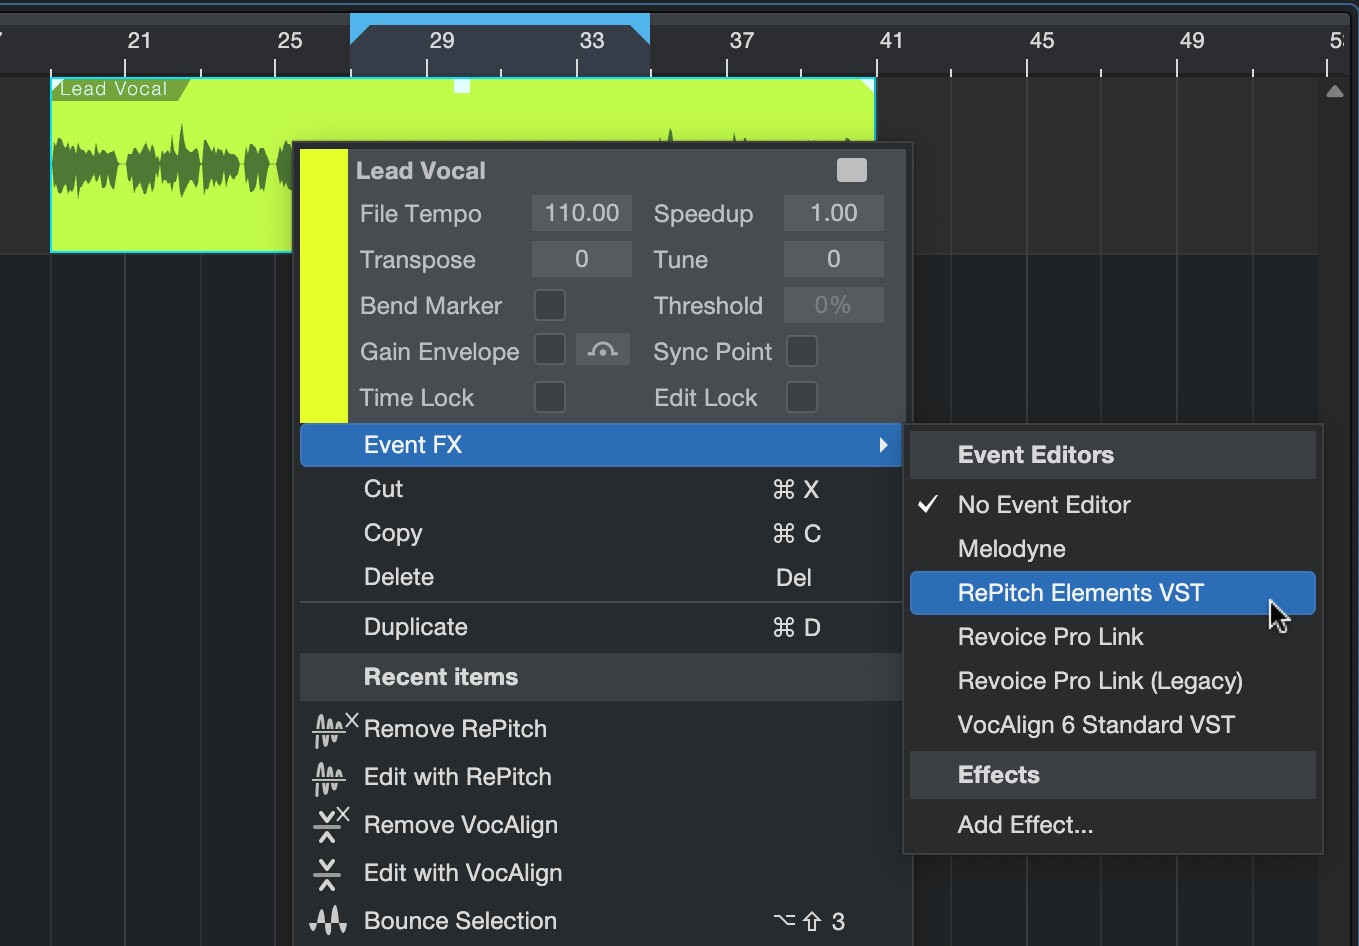This screenshot has height=946, width=1359.
Task: Click the Duplicate menu entry
Action: click(x=416, y=627)
